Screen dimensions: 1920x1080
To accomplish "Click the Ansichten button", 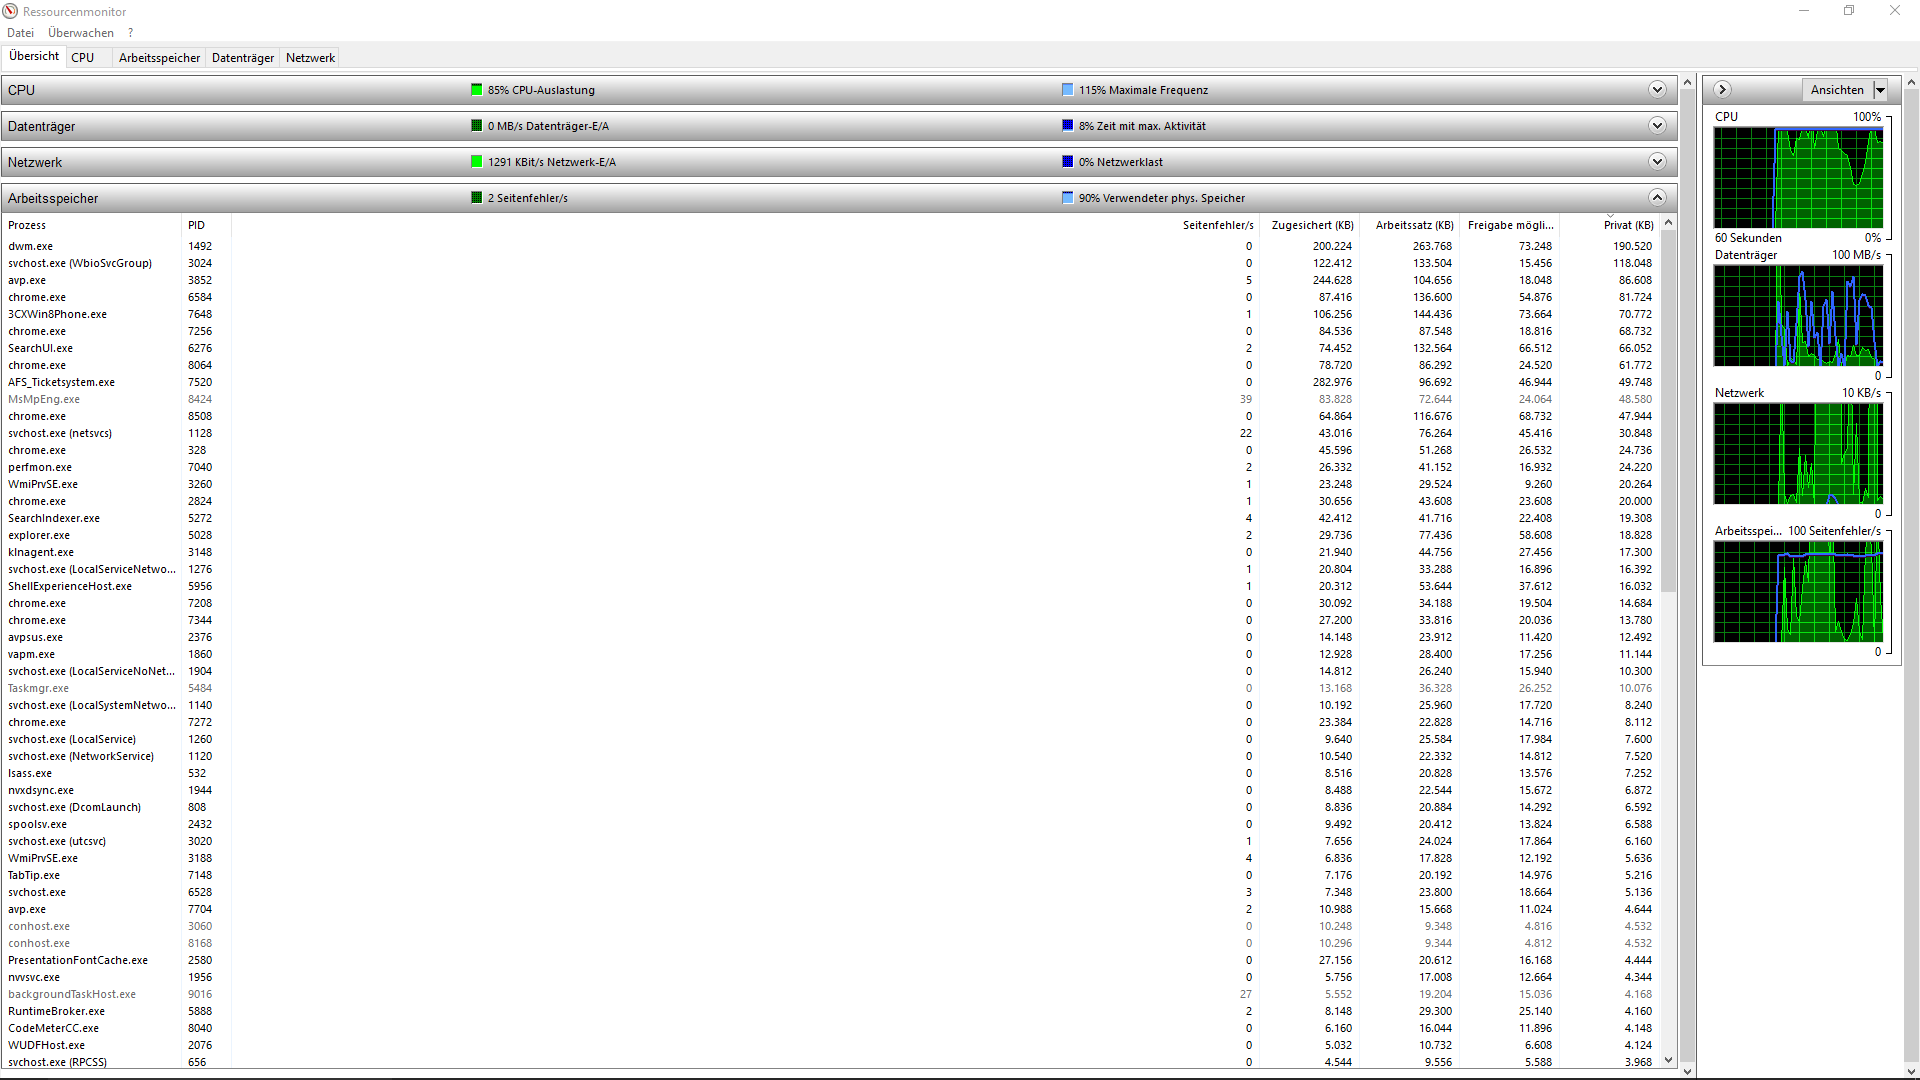I will [1836, 90].
